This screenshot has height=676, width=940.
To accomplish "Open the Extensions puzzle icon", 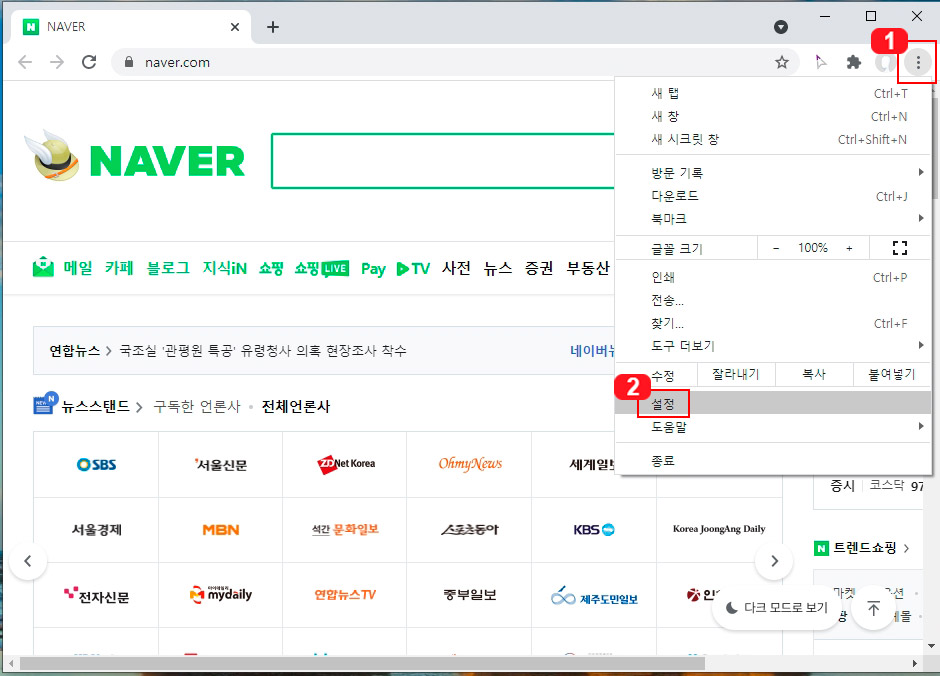I will [x=853, y=62].
